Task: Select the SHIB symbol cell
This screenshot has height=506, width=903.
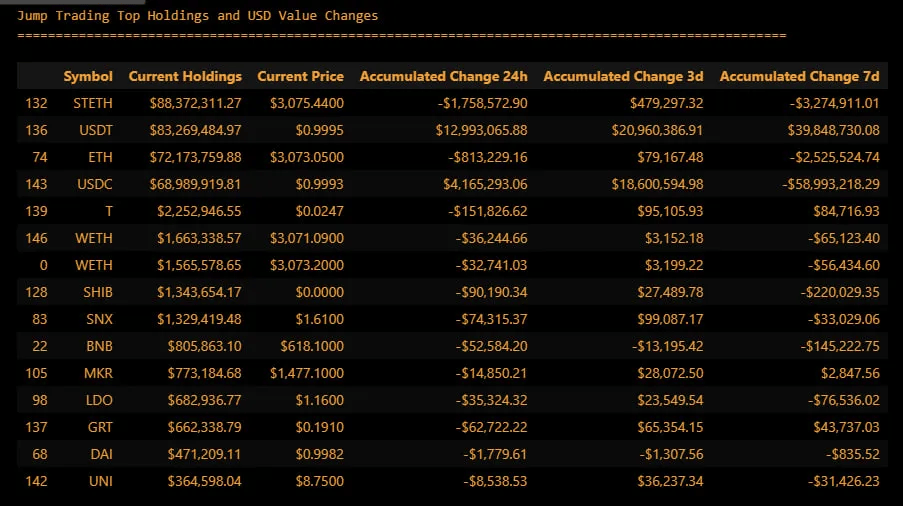Action: coord(98,292)
